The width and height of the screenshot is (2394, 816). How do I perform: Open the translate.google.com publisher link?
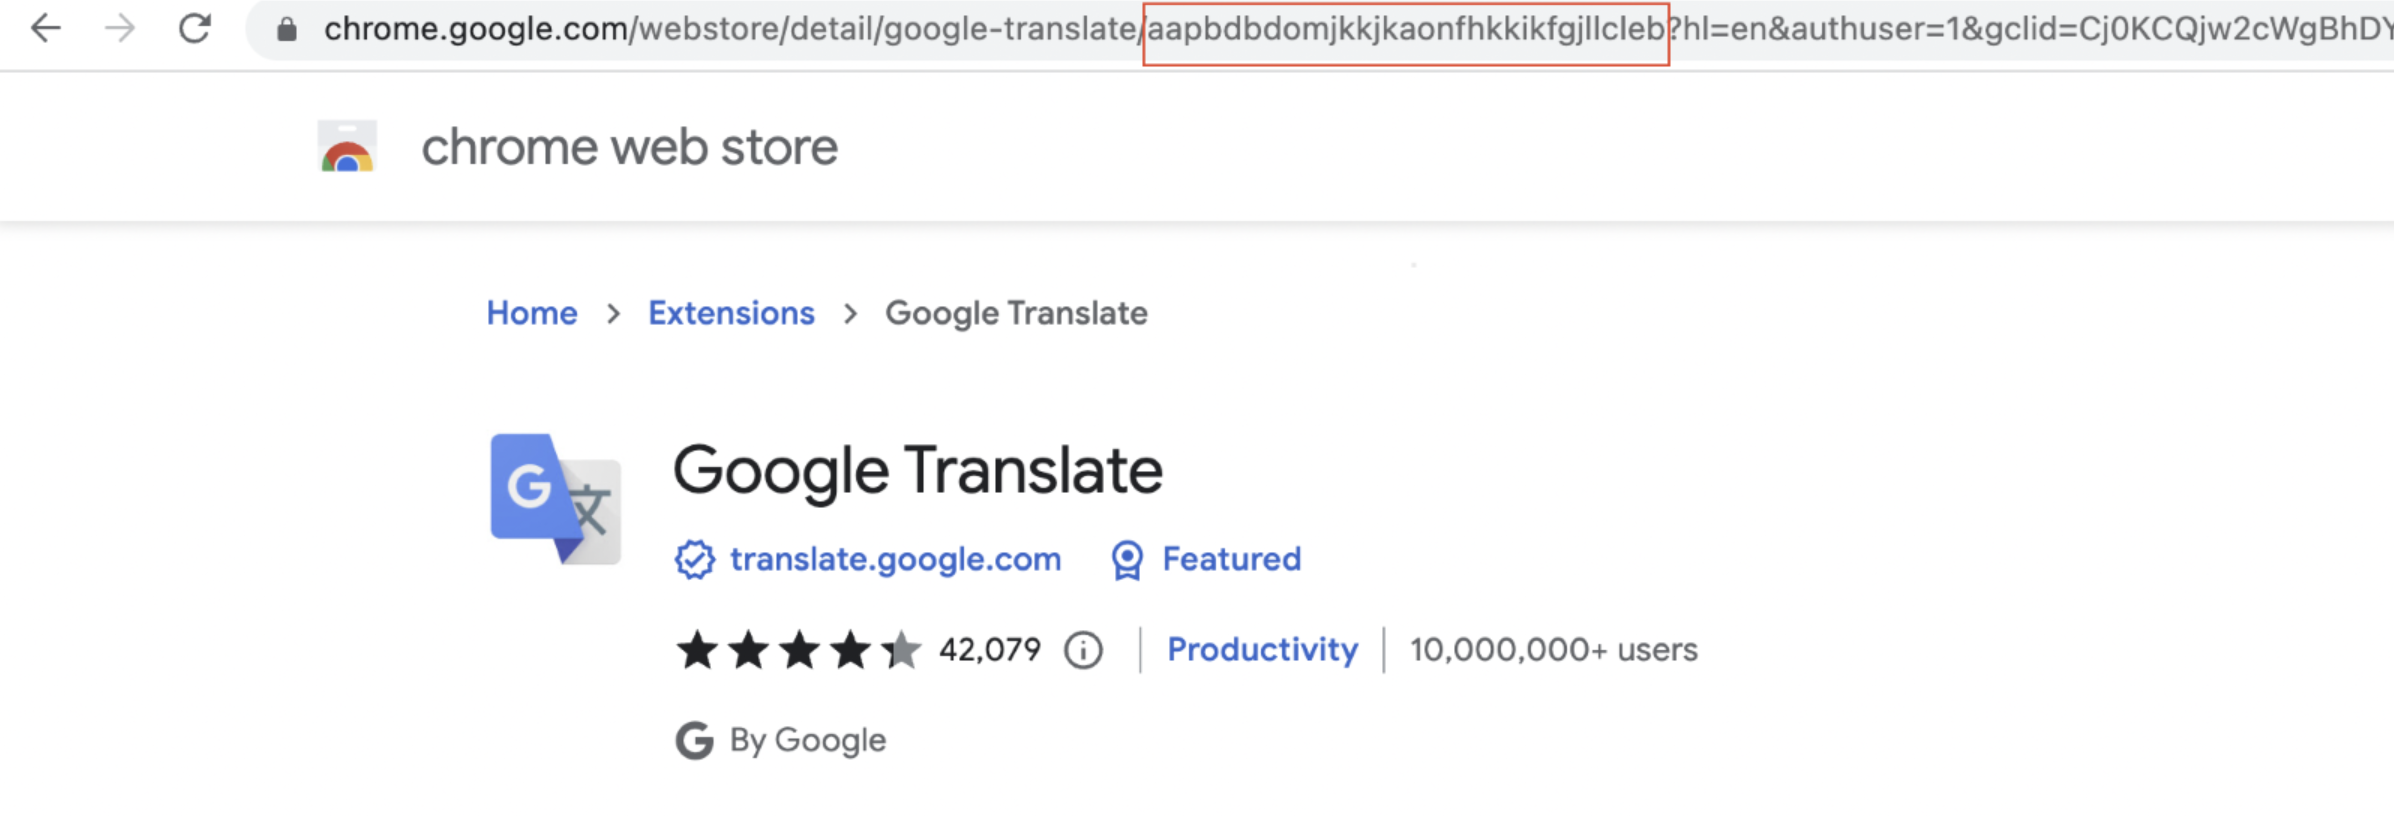click(x=895, y=559)
